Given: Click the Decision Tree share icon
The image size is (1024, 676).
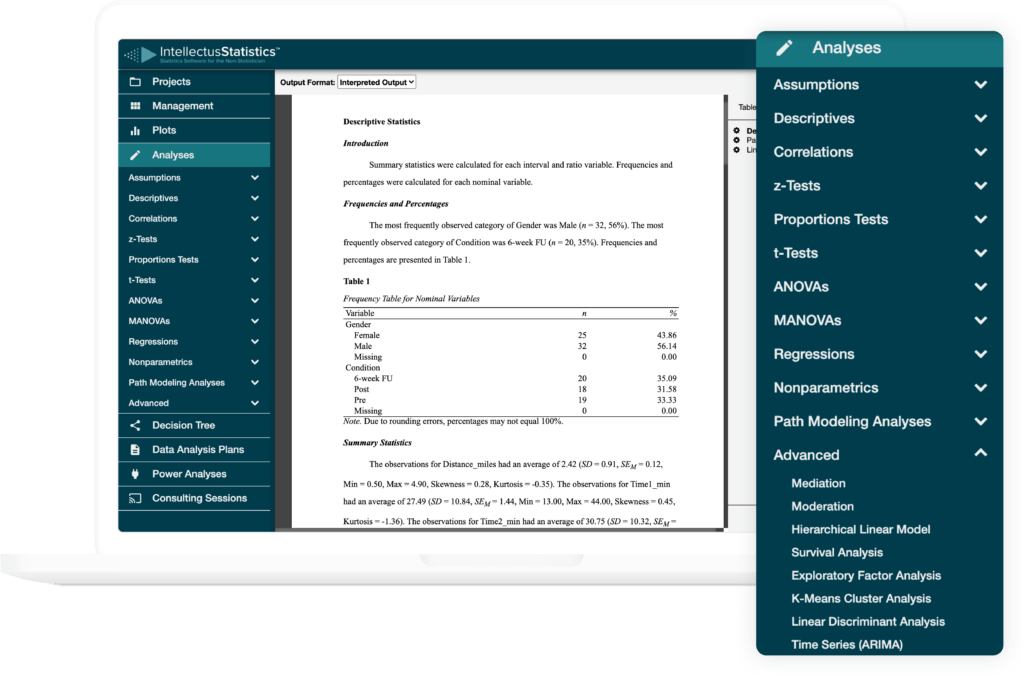Looking at the screenshot, I should tap(135, 425).
